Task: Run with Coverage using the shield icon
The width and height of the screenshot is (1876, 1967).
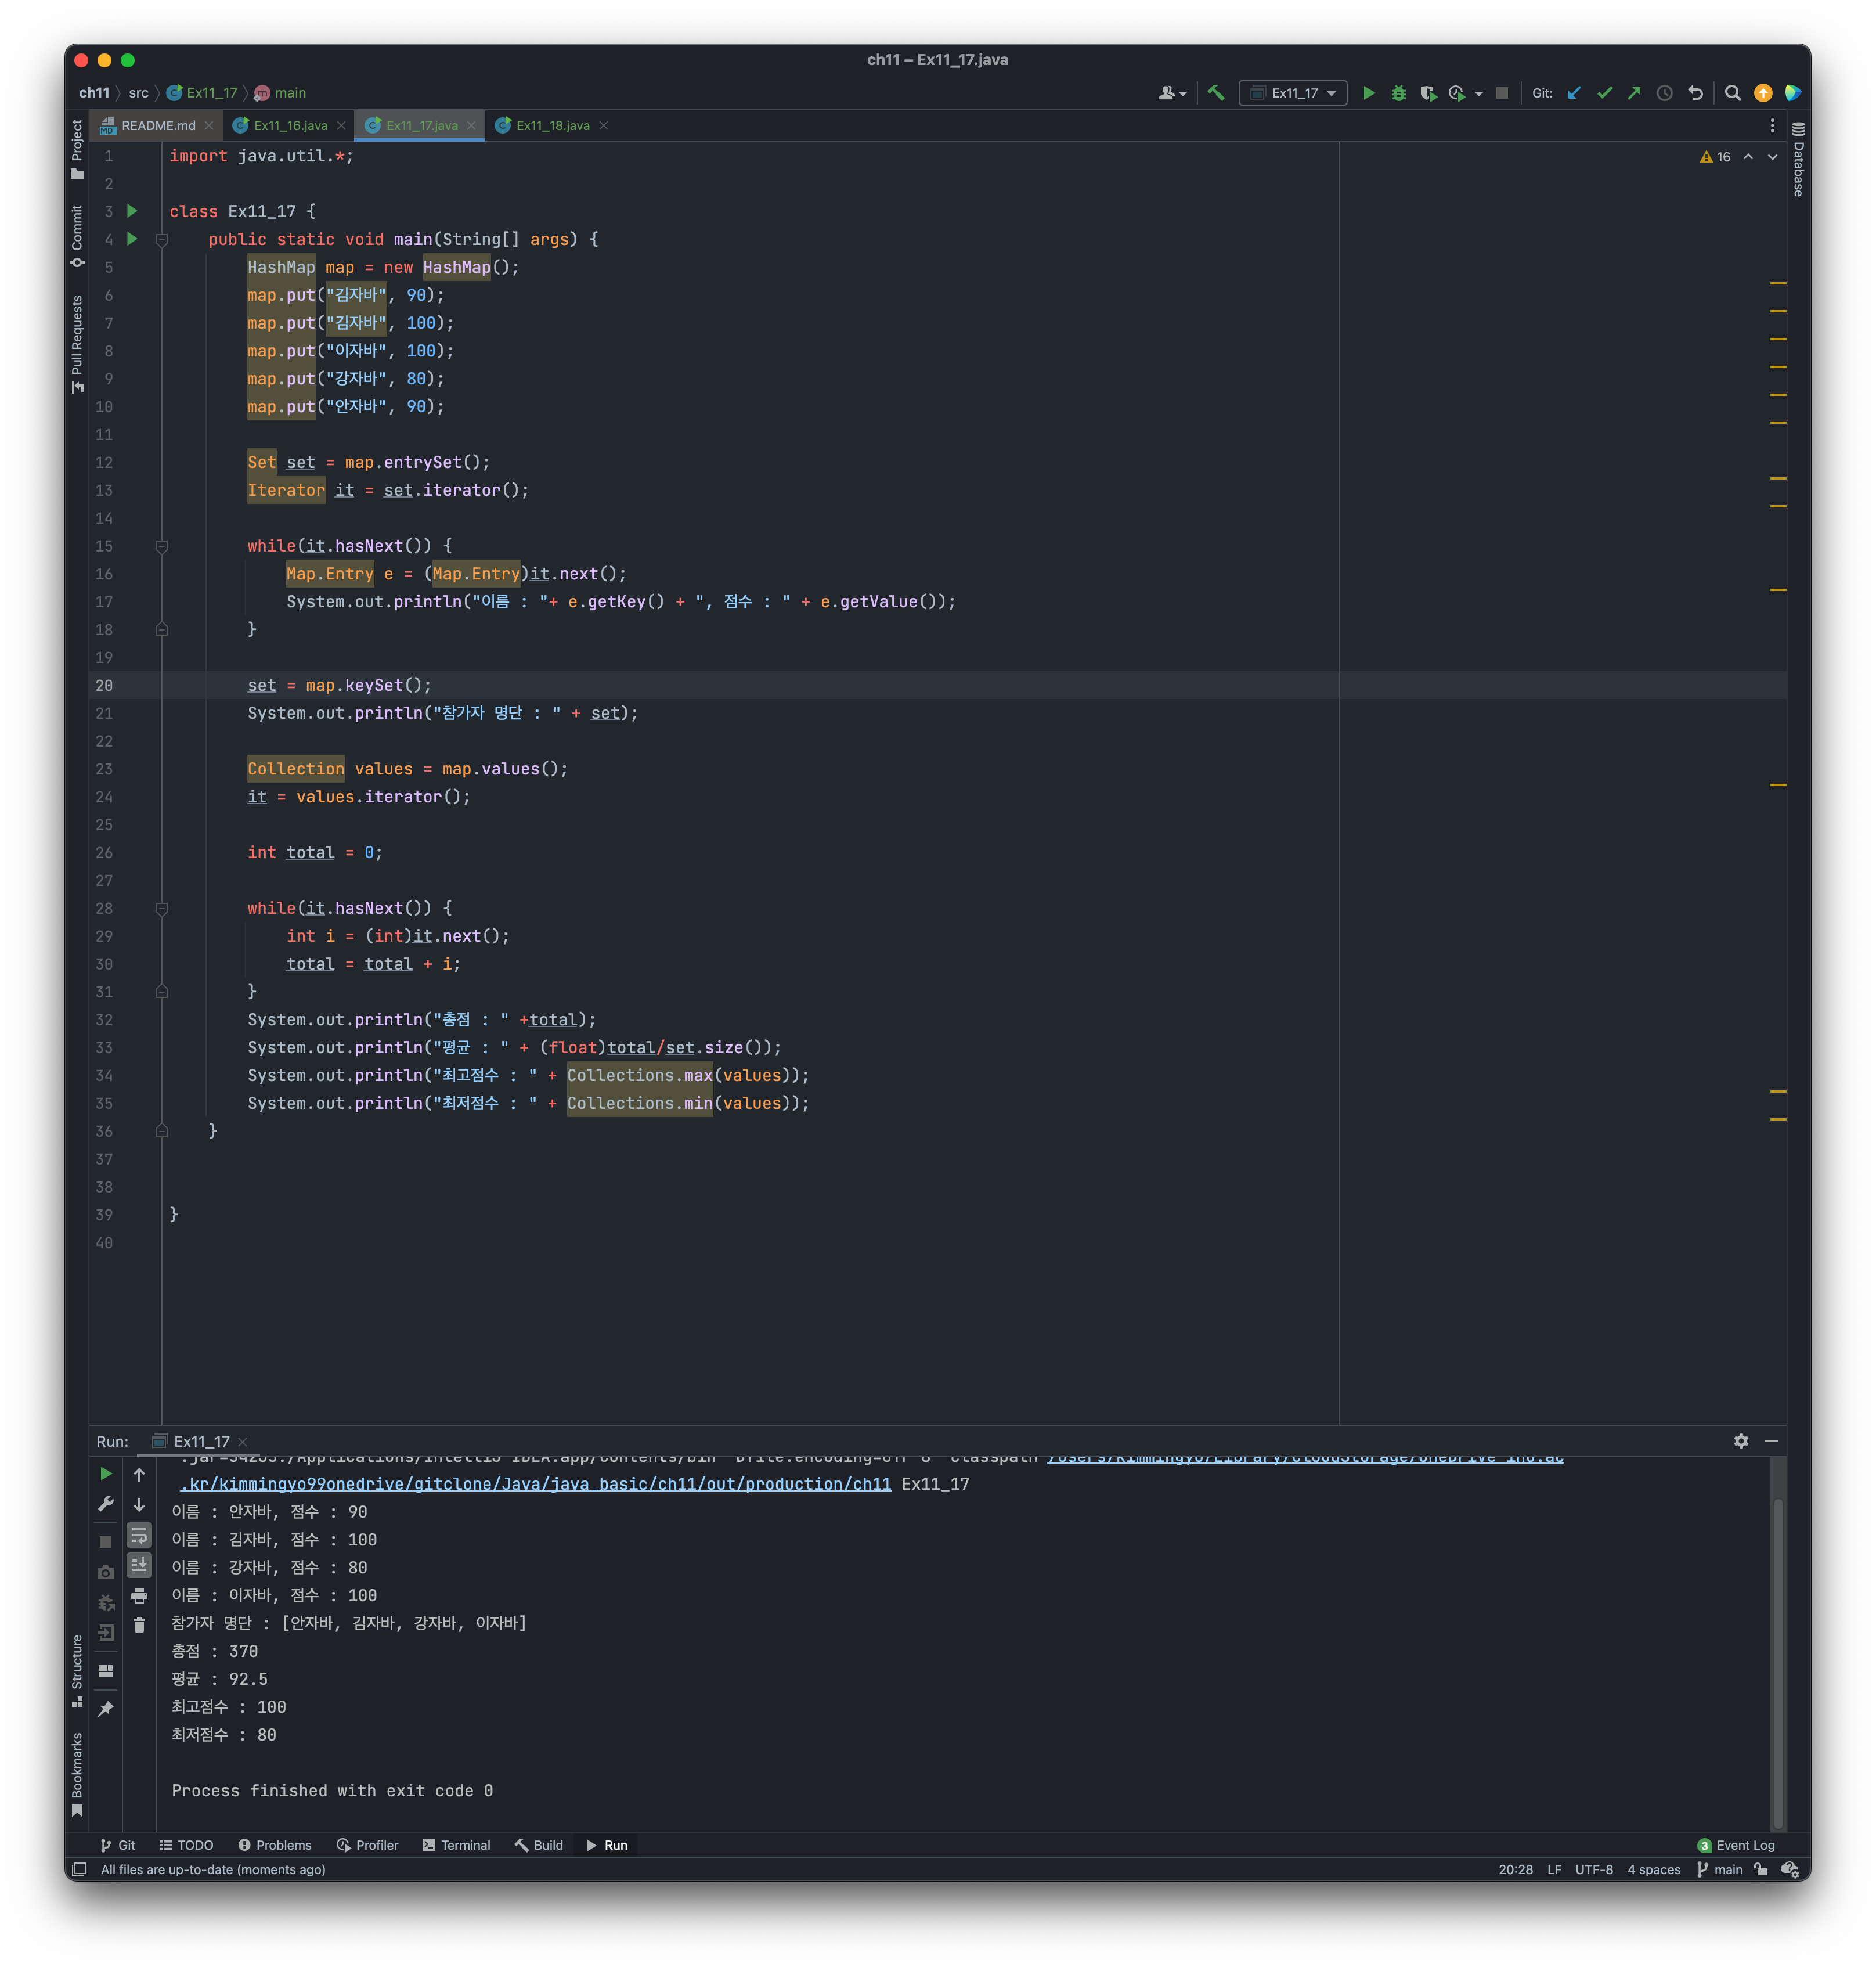Action: pyautogui.click(x=1428, y=93)
